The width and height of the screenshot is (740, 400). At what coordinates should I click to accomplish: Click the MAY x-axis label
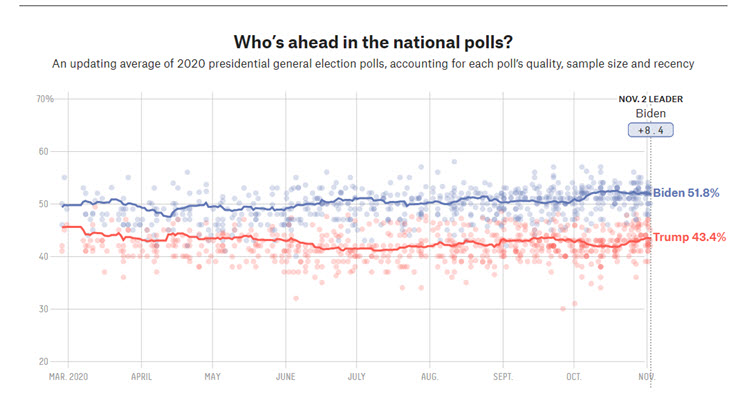click(213, 378)
